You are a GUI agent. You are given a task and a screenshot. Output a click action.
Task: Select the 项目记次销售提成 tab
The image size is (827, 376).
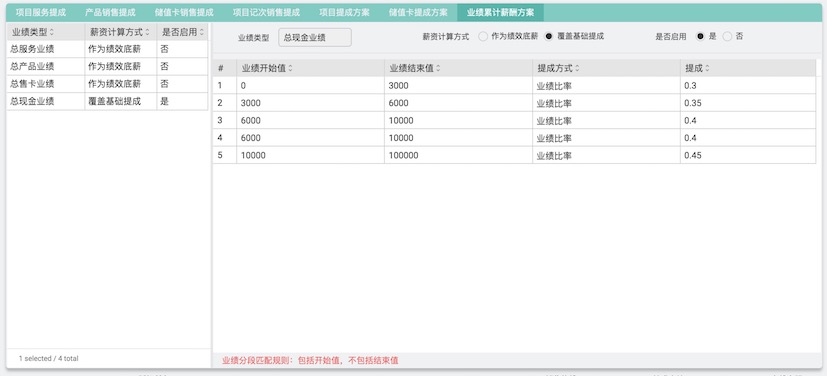coord(266,13)
